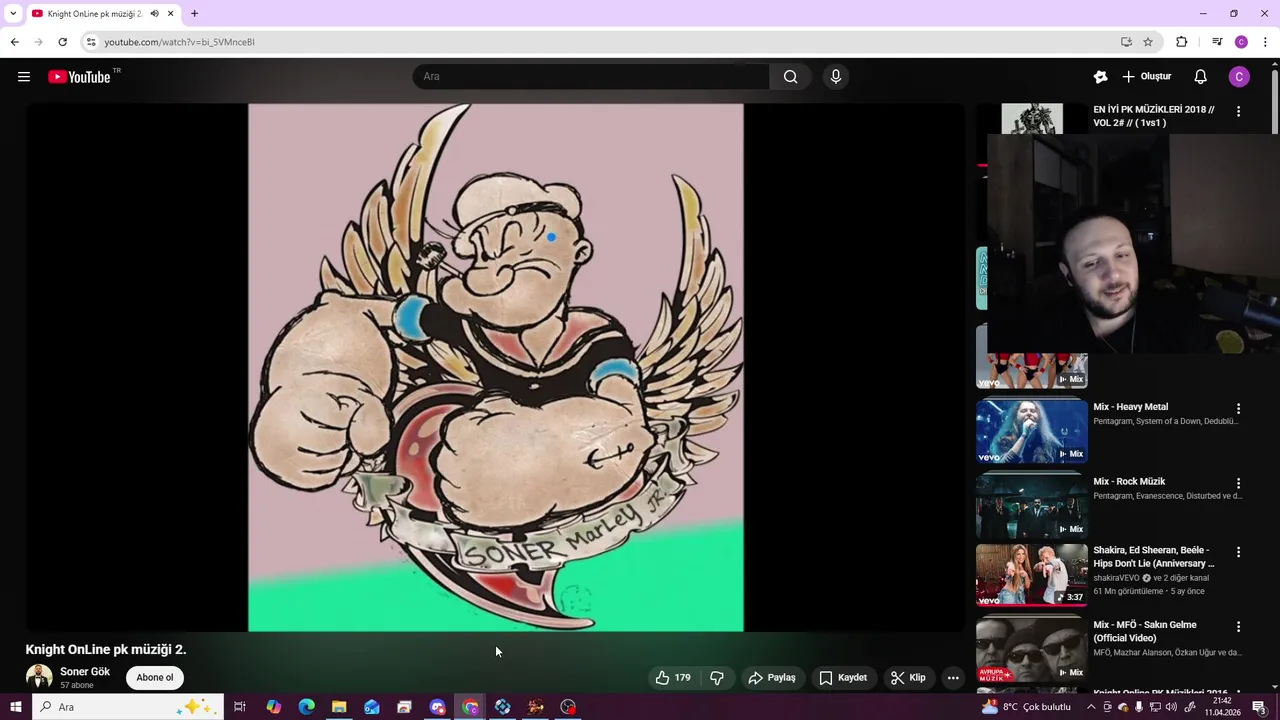Open a new browser tab

(x=194, y=14)
